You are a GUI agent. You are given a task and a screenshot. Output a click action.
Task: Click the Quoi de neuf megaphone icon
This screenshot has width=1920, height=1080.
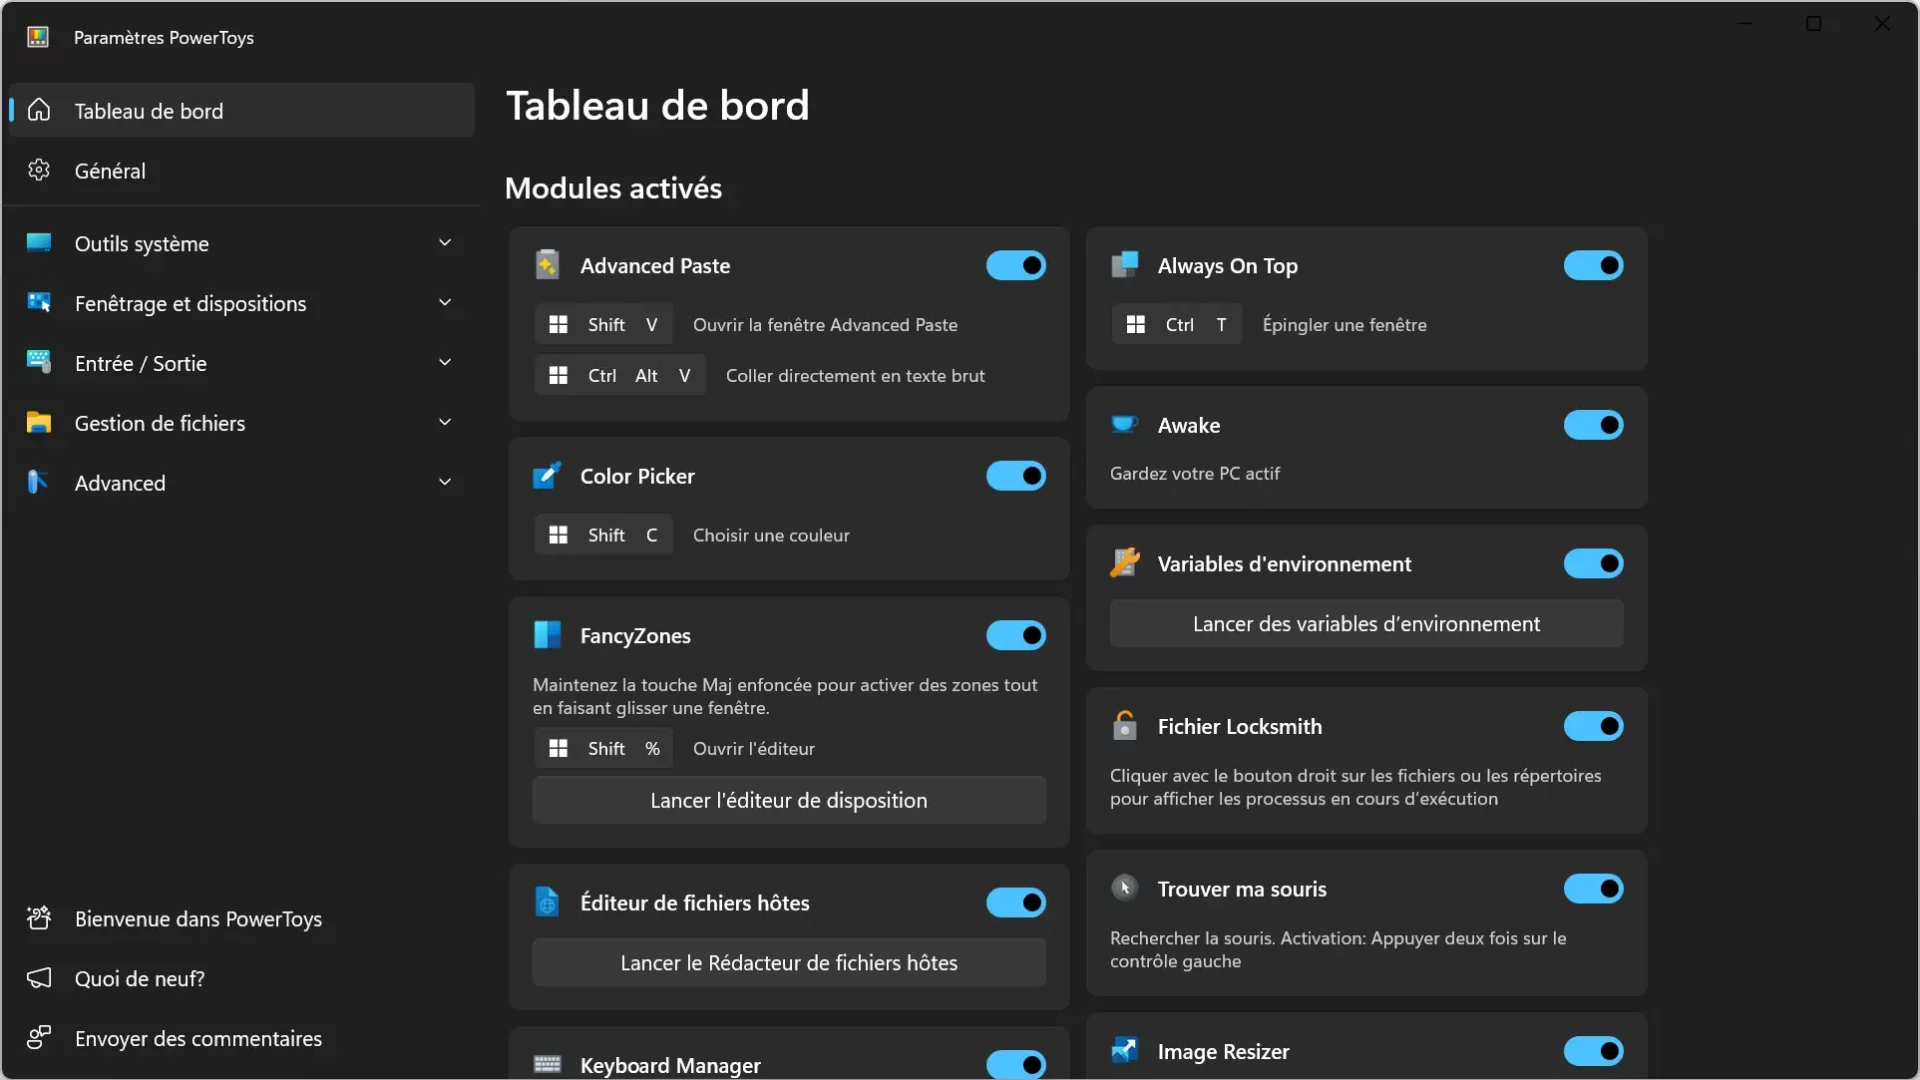tap(39, 978)
